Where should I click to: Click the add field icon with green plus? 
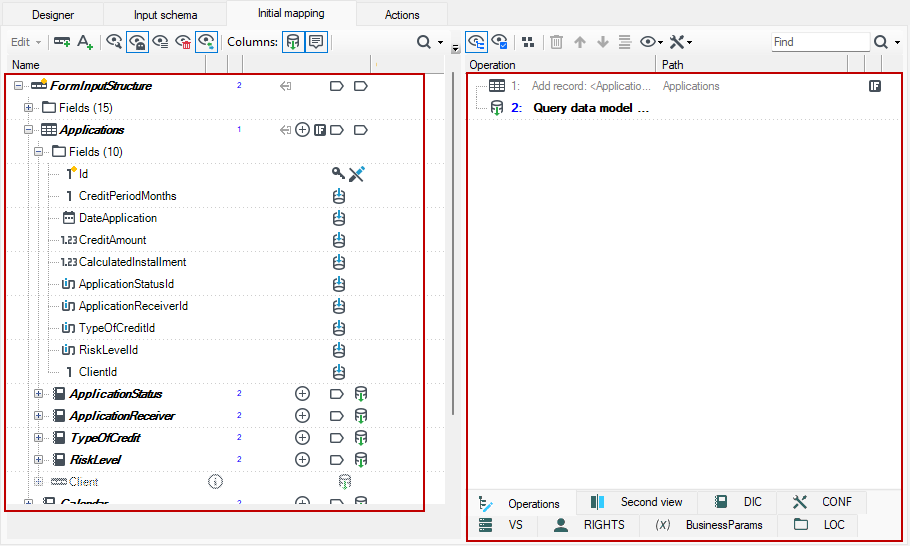[62, 42]
